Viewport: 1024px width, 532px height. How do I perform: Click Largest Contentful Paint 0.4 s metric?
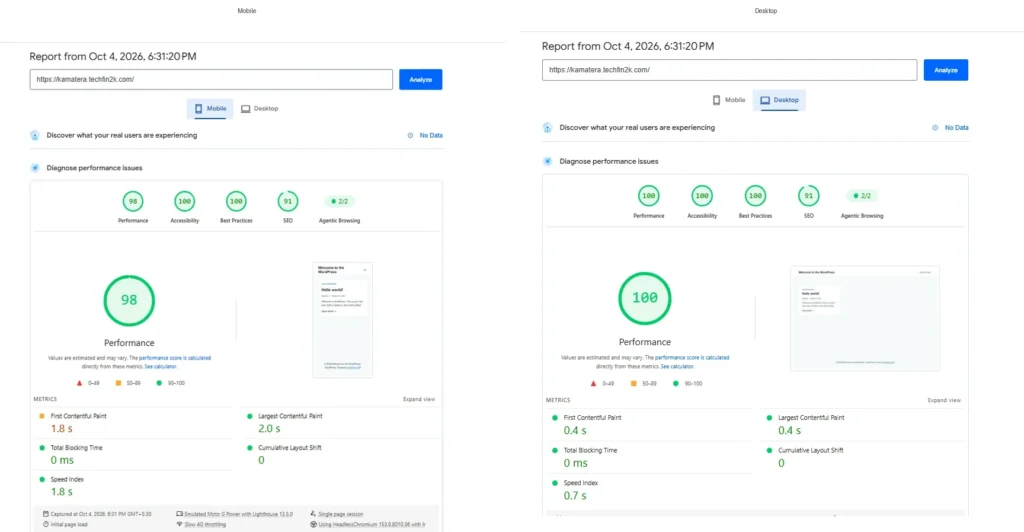[x=863, y=424]
